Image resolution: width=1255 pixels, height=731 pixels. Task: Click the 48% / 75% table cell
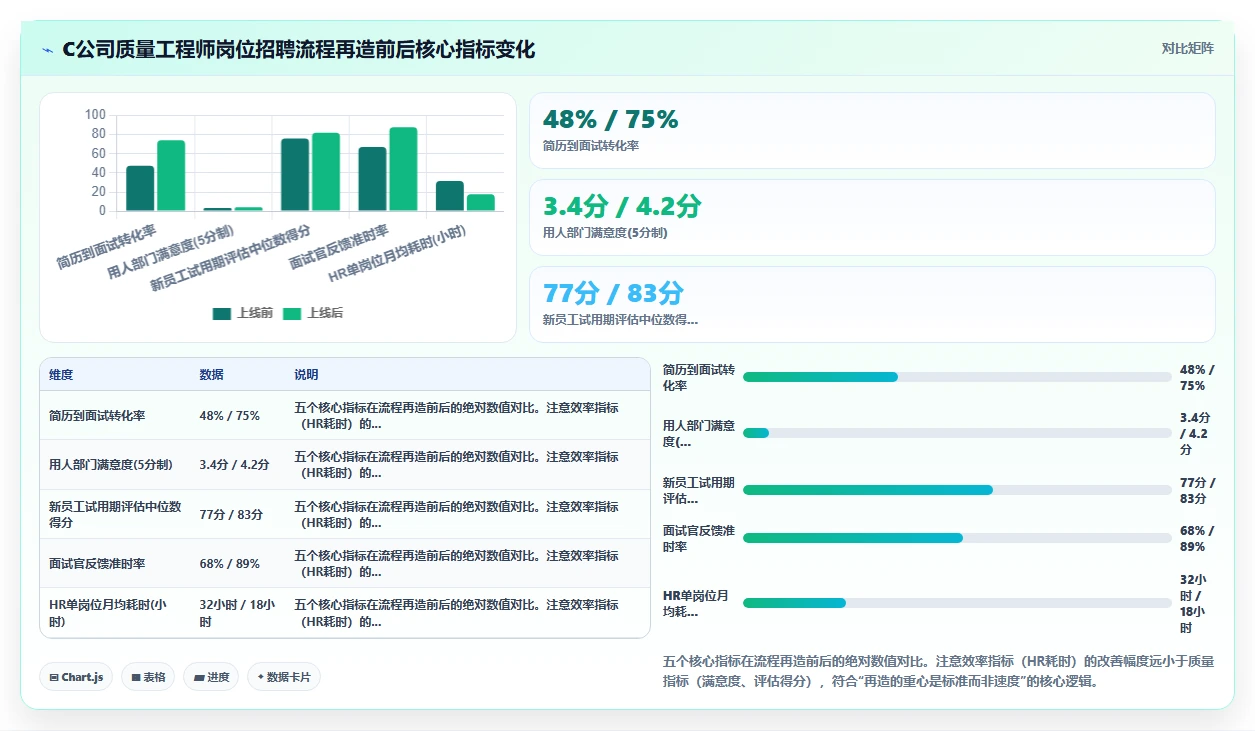(x=230, y=416)
